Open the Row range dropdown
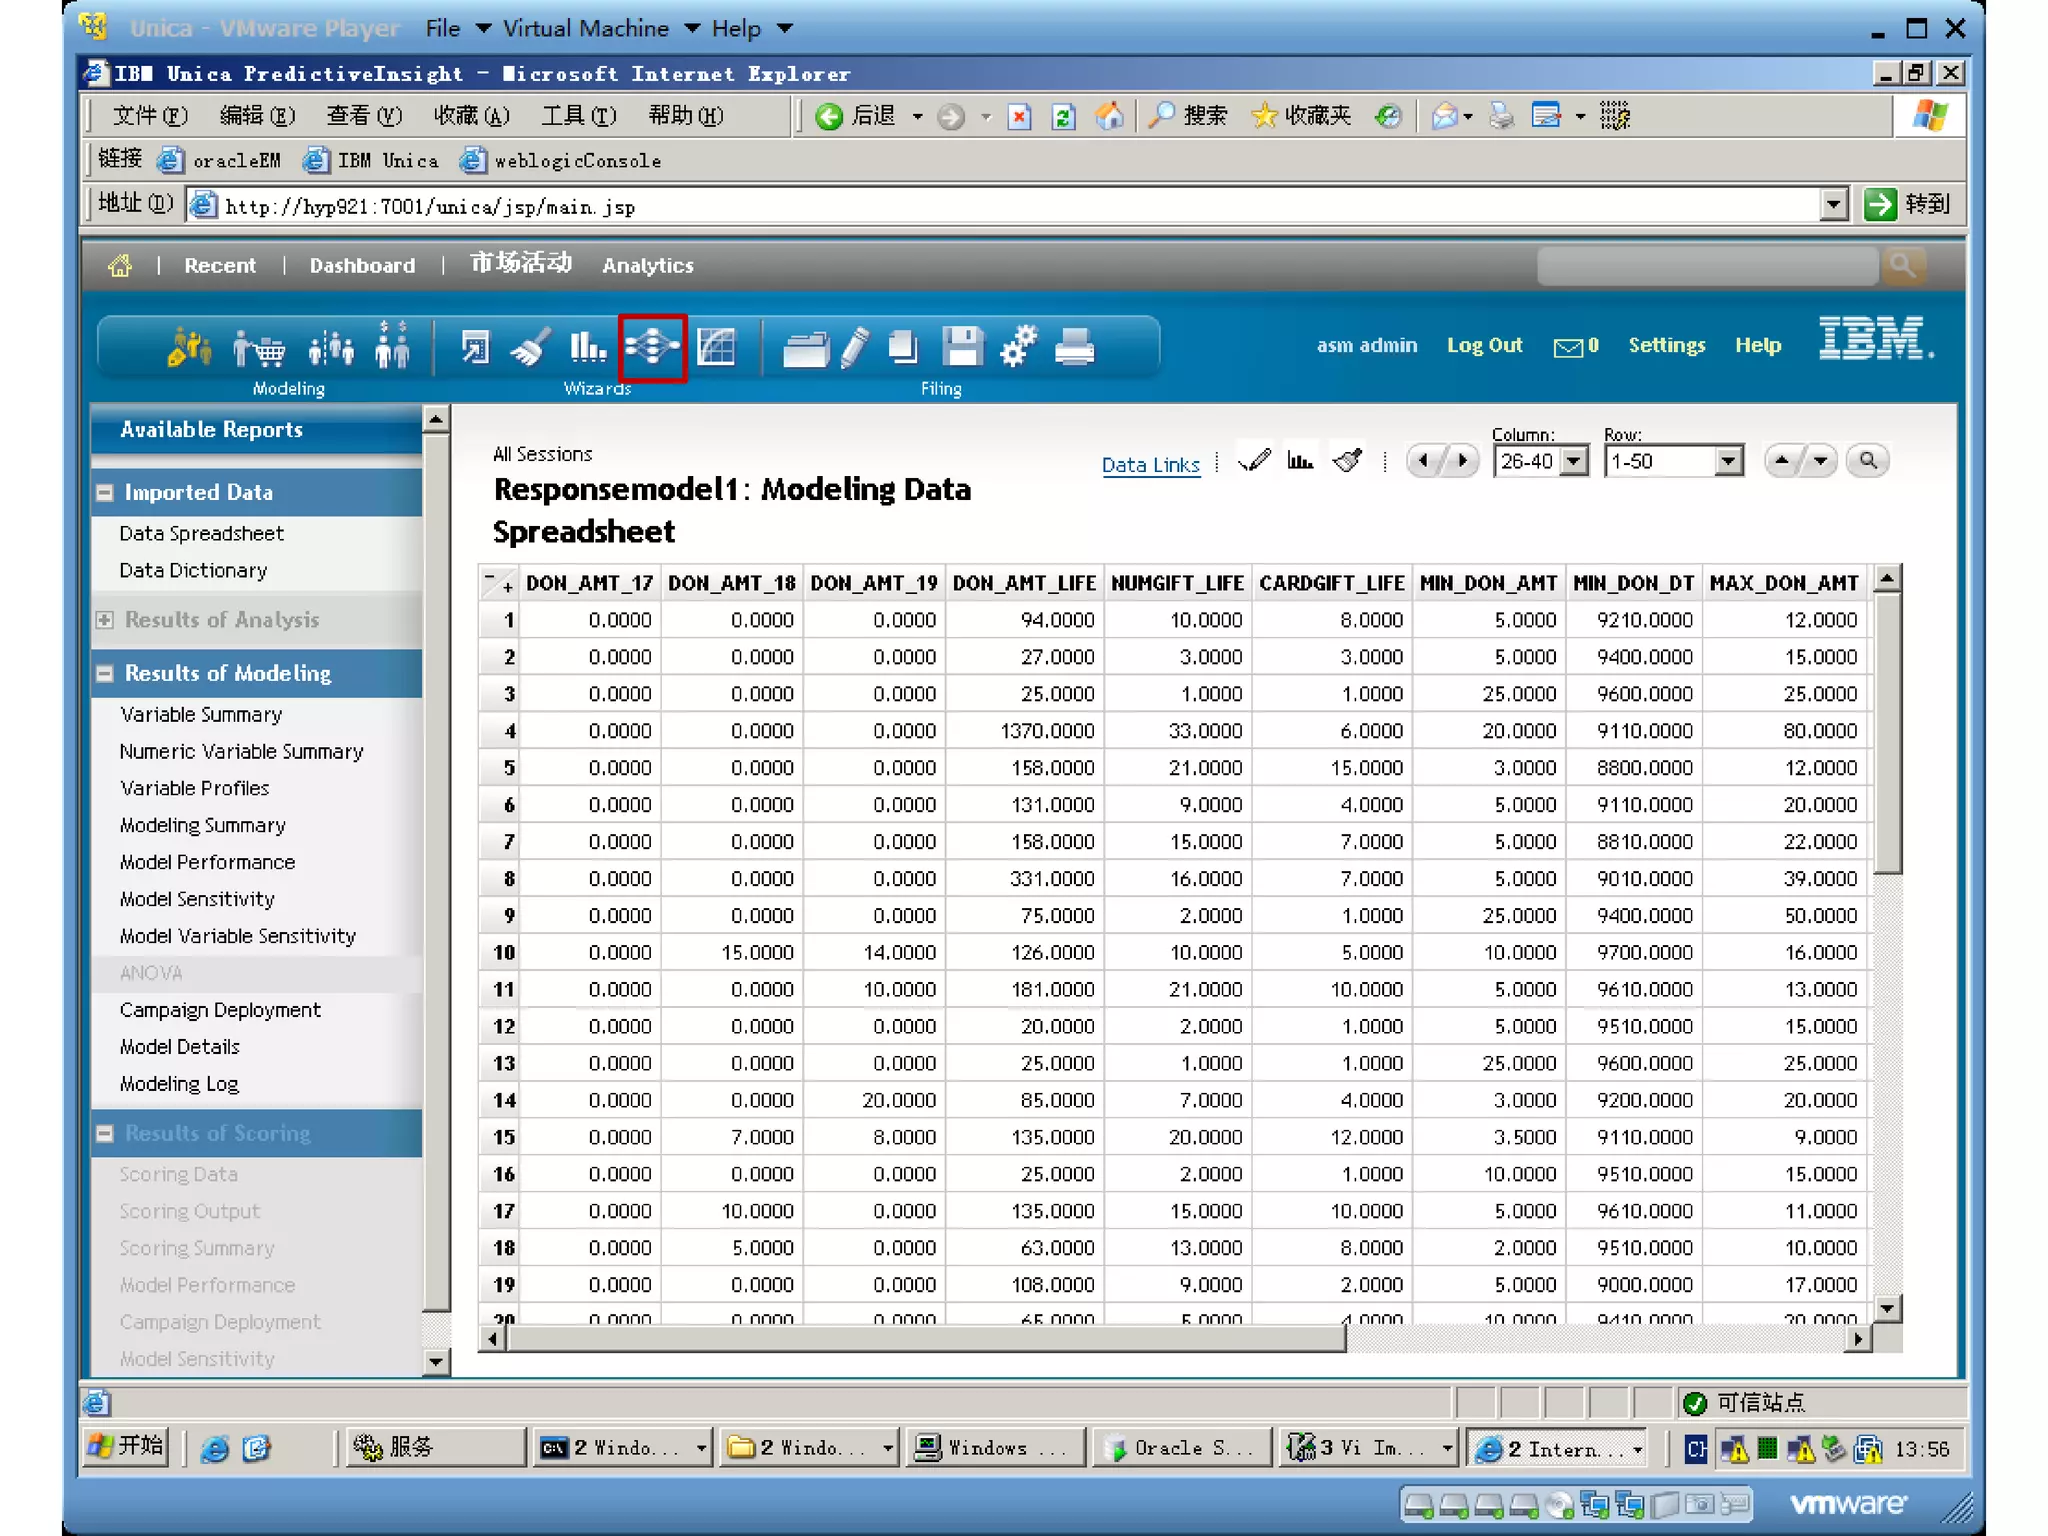The width and height of the screenshot is (2048, 1536). point(1727,462)
